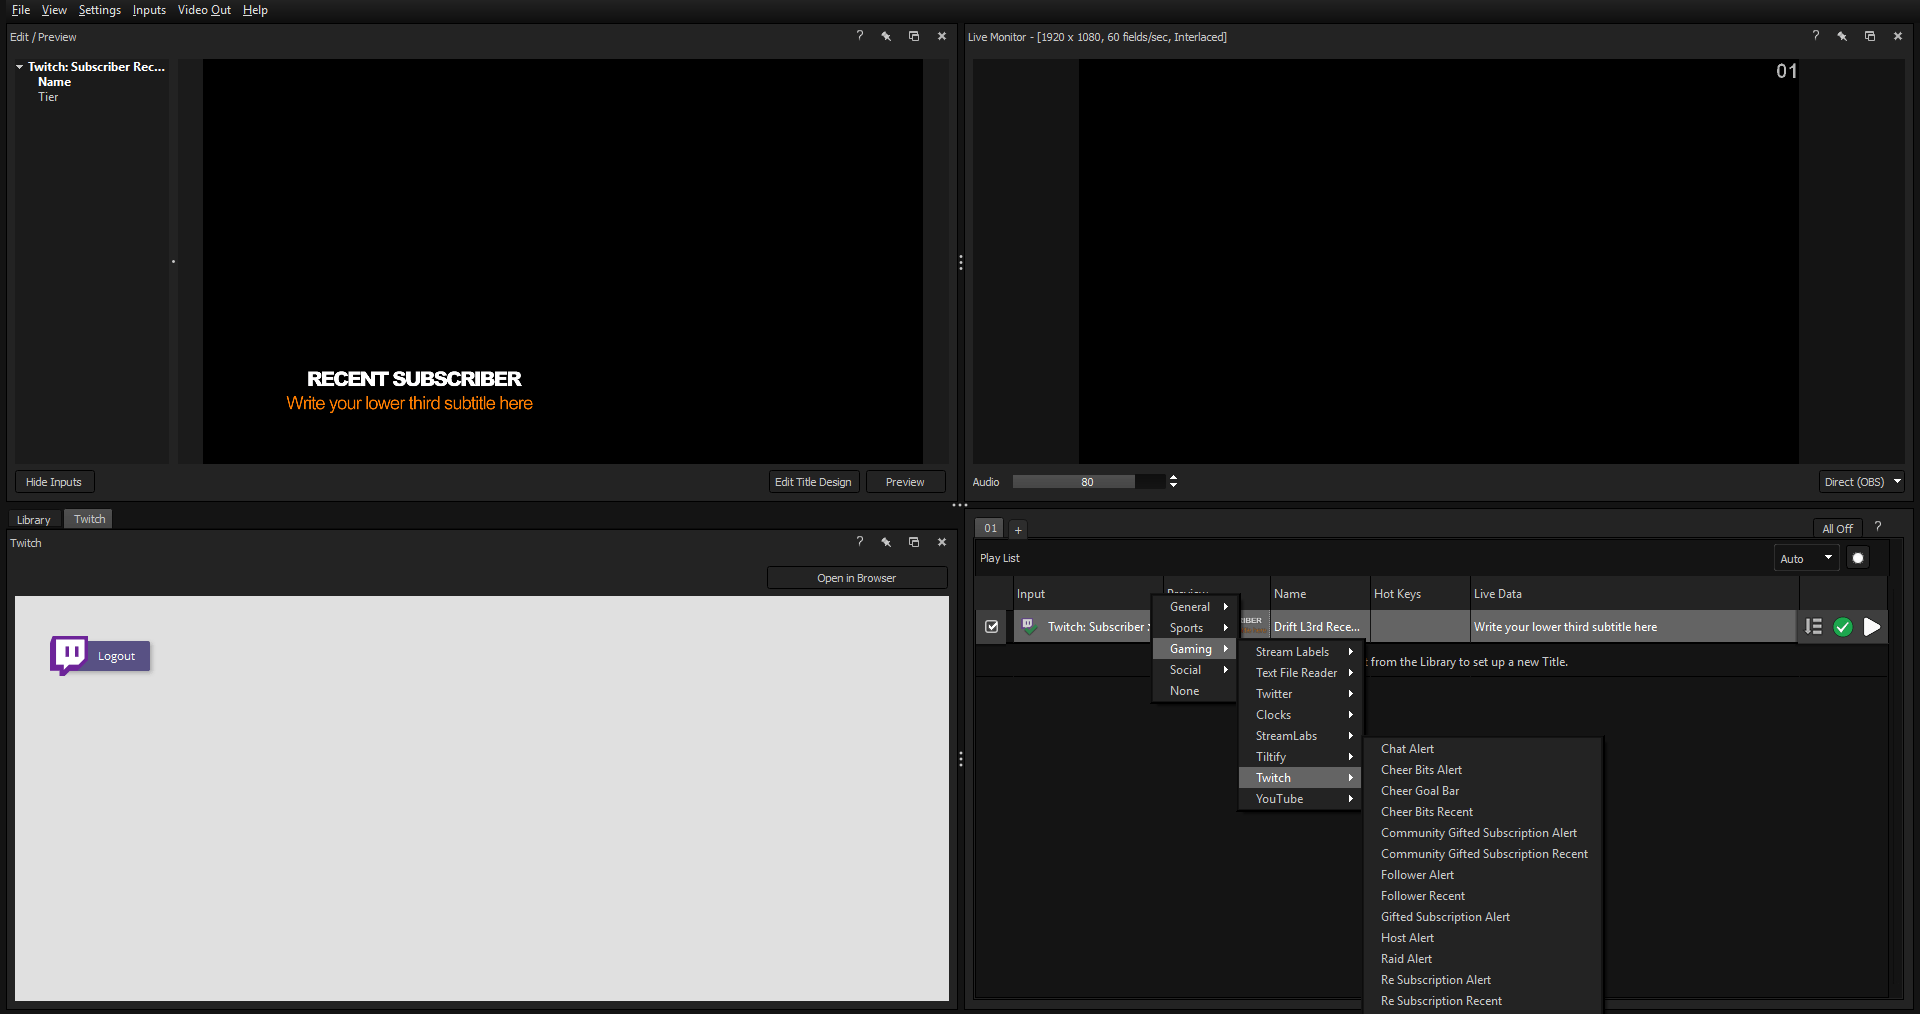Select Re Subscription Recent menu entry
Image resolution: width=1920 pixels, height=1014 pixels.
click(x=1483, y=1001)
